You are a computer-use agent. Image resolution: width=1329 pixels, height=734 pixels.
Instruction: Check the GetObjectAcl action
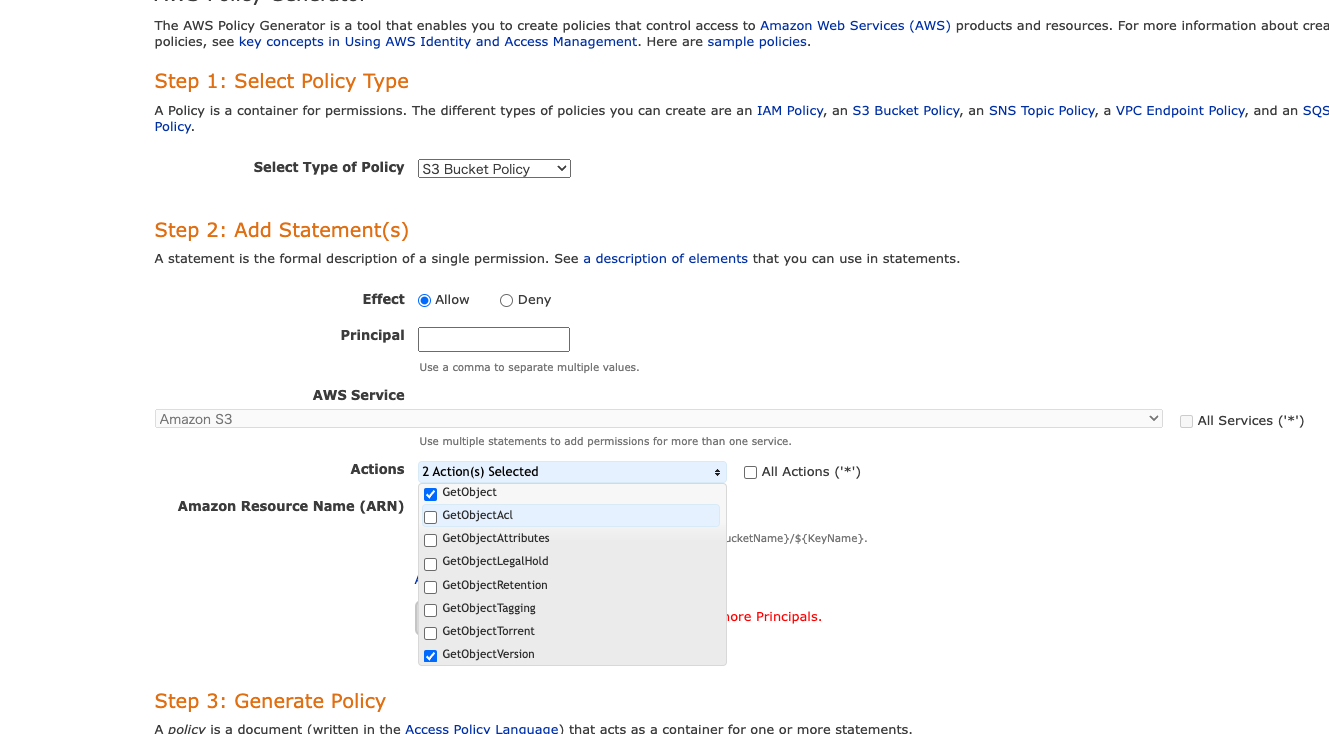pos(431,517)
